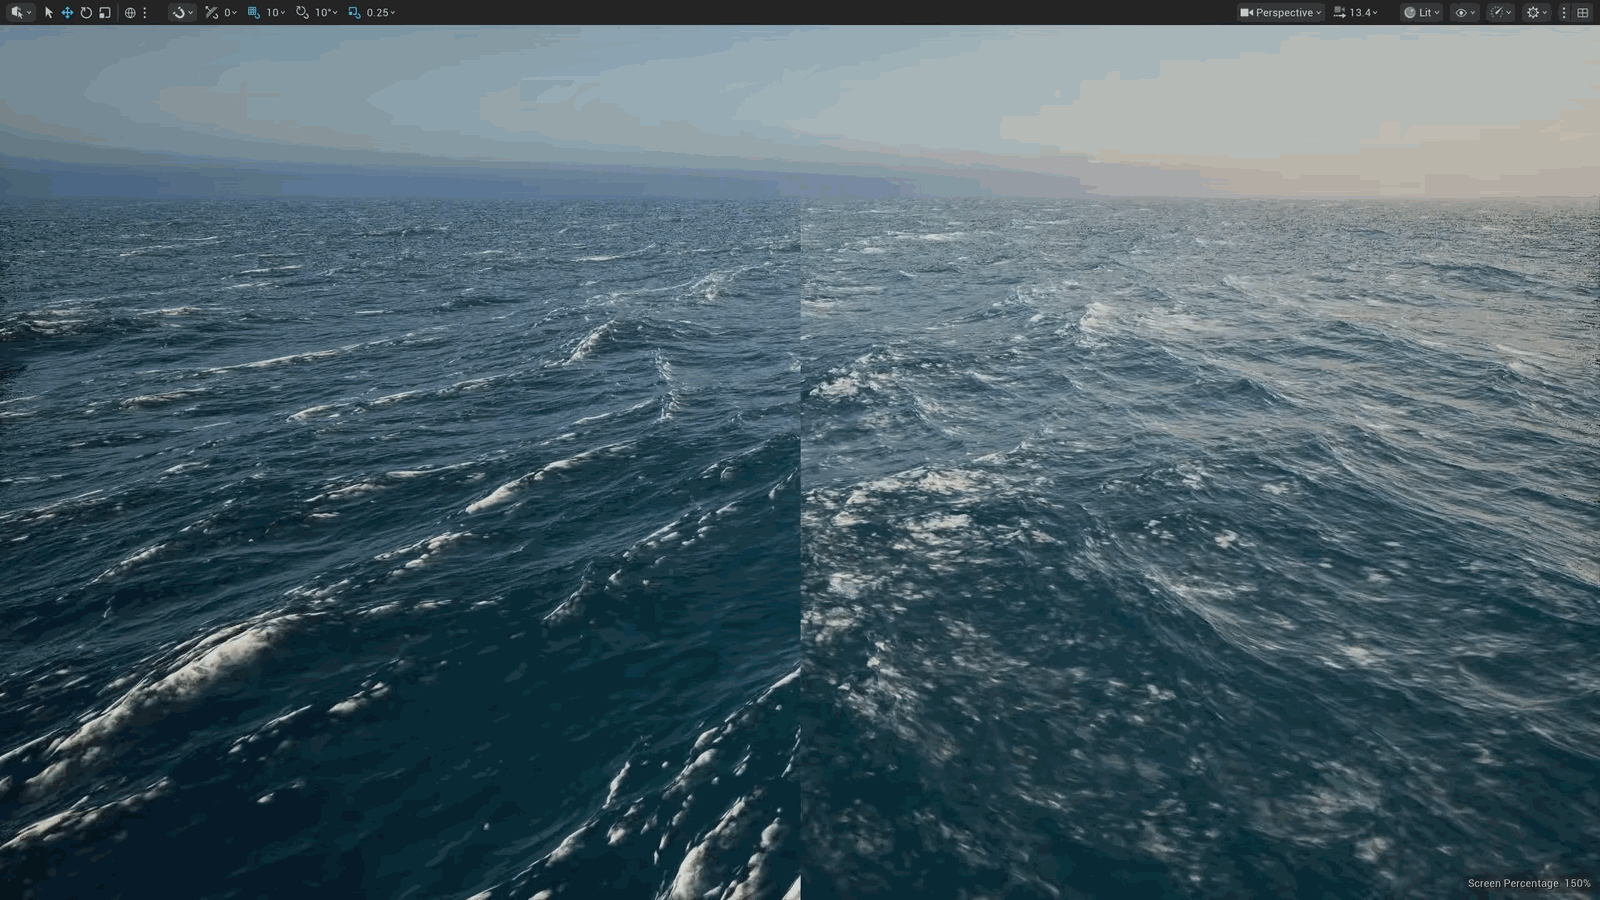This screenshot has width=1600, height=900.
Task: Choose the Translate move gizmo tool
Action: (67, 12)
